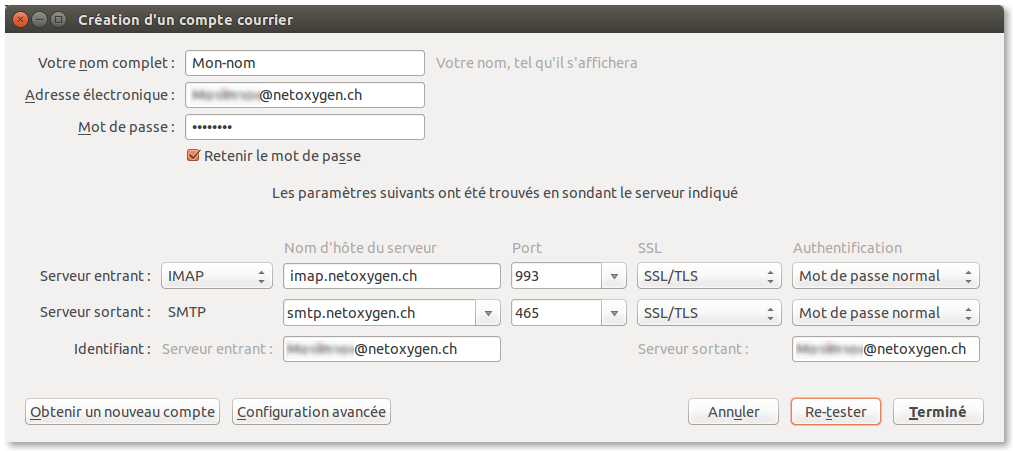Expand incoming port 993 dropdown arrow
Image resolution: width=1013 pixels, height=451 pixels.
(x=614, y=276)
